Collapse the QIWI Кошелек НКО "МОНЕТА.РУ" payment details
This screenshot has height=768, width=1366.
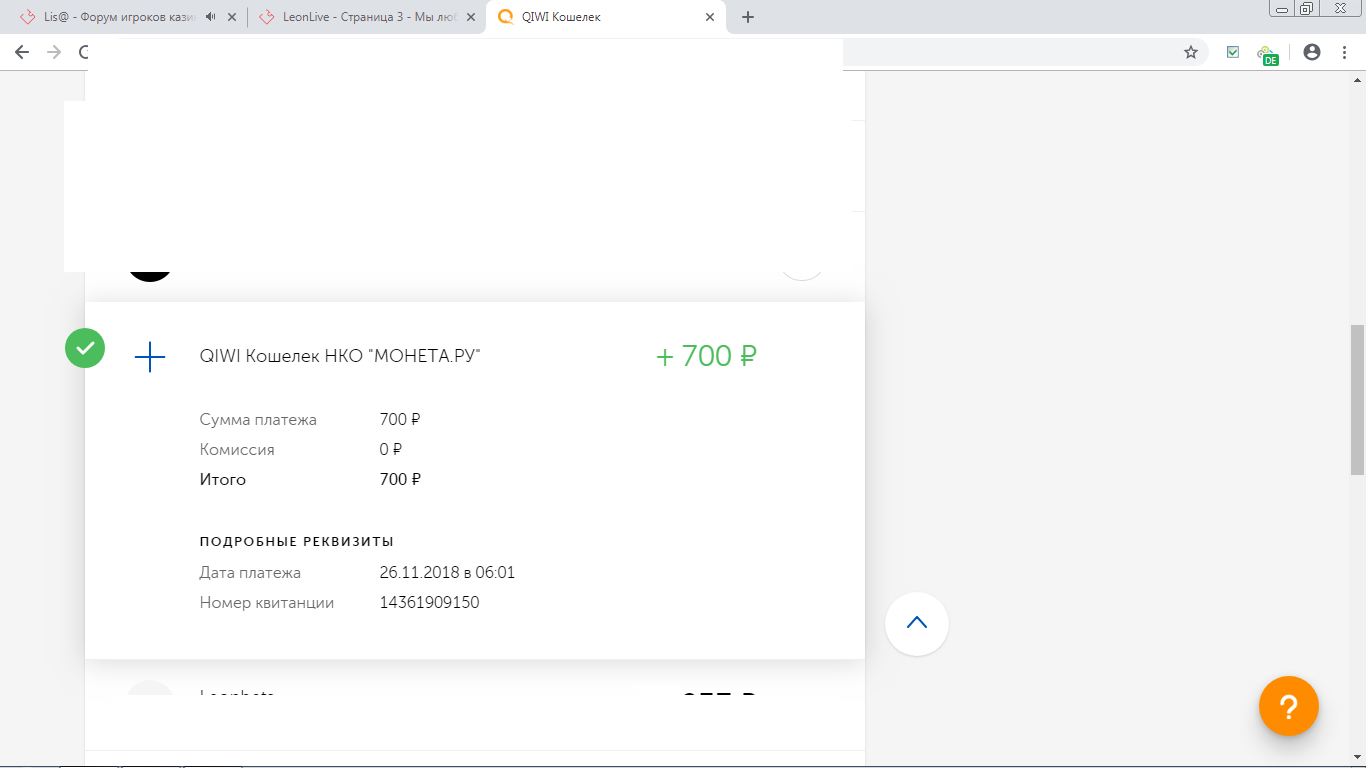click(340, 356)
